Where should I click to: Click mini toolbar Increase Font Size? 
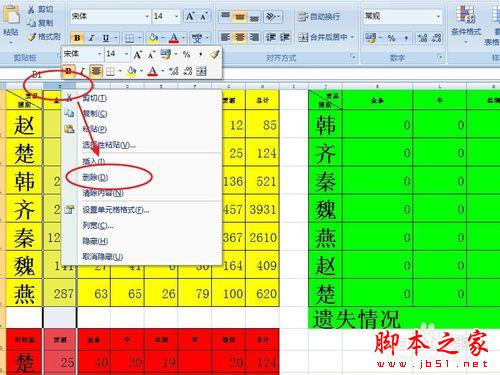[x=138, y=54]
